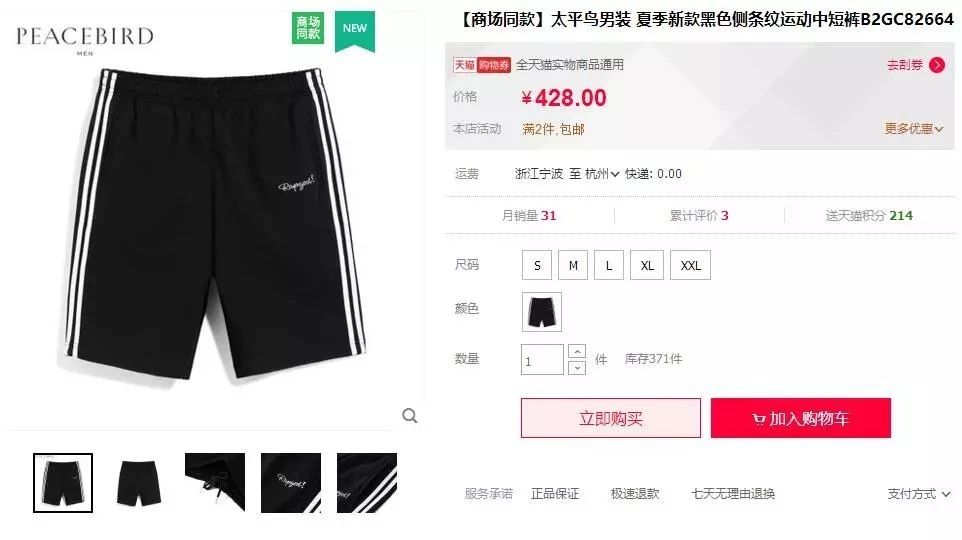This screenshot has width=962, height=540.
Task: Select the black shorts color swatch
Action: [x=542, y=312]
